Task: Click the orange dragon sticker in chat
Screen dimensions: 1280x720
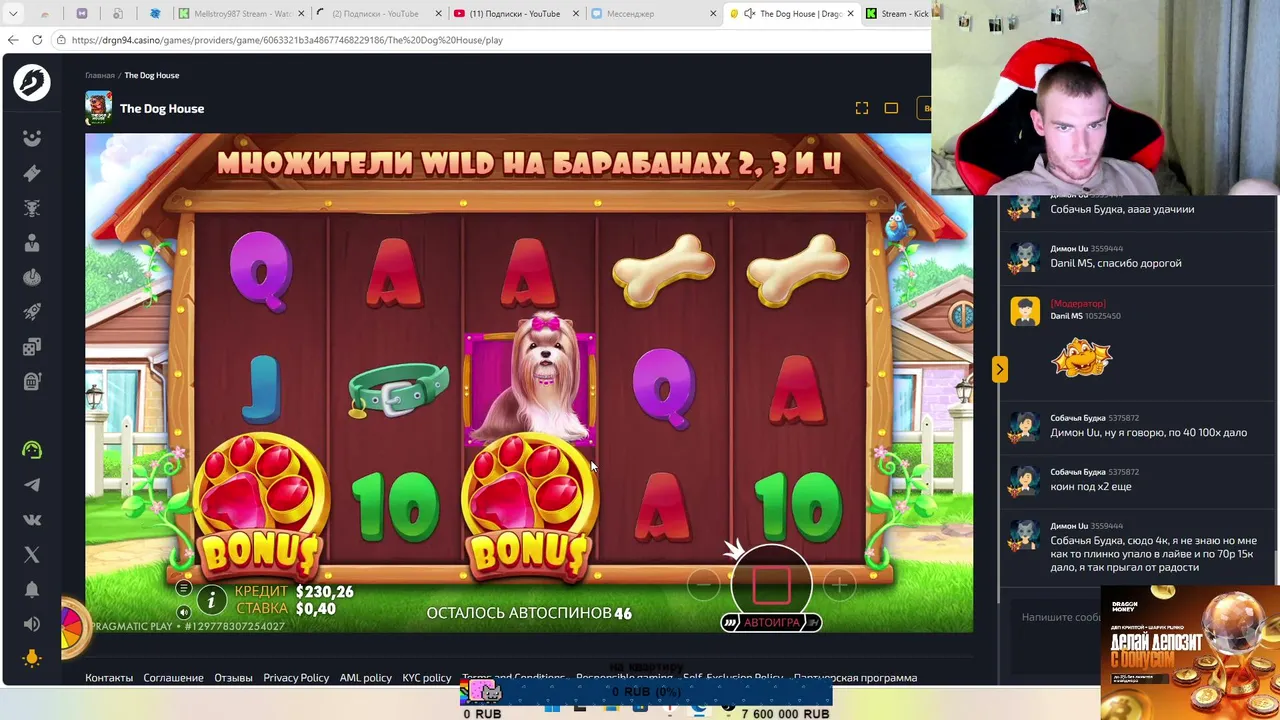Action: point(1081,358)
